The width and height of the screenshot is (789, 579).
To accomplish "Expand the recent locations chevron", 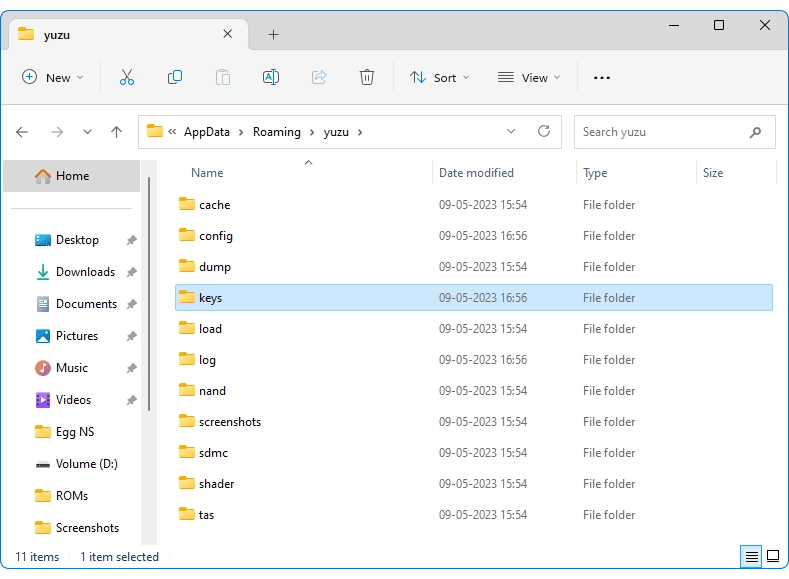I will [88, 132].
